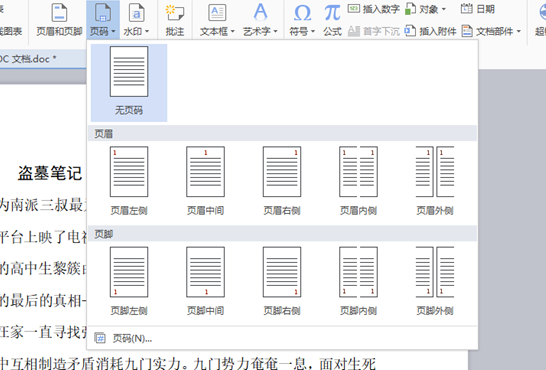Image resolution: width=546 pixels, height=370 pixels.
Task: Choose the 页脚右侧 footer right layout
Action: pyautogui.click(x=282, y=281)
